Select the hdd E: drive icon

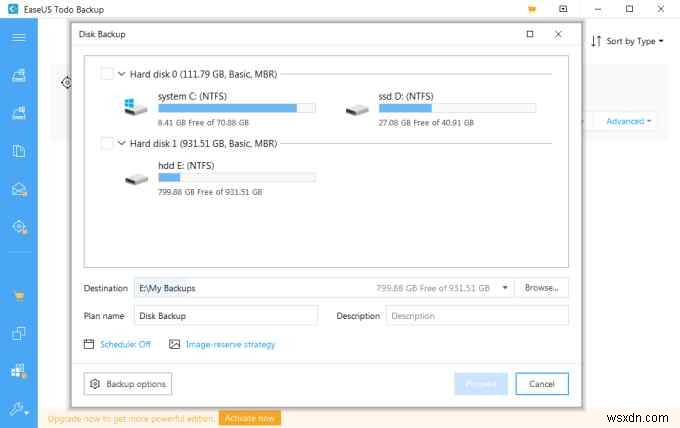(137, 179)
